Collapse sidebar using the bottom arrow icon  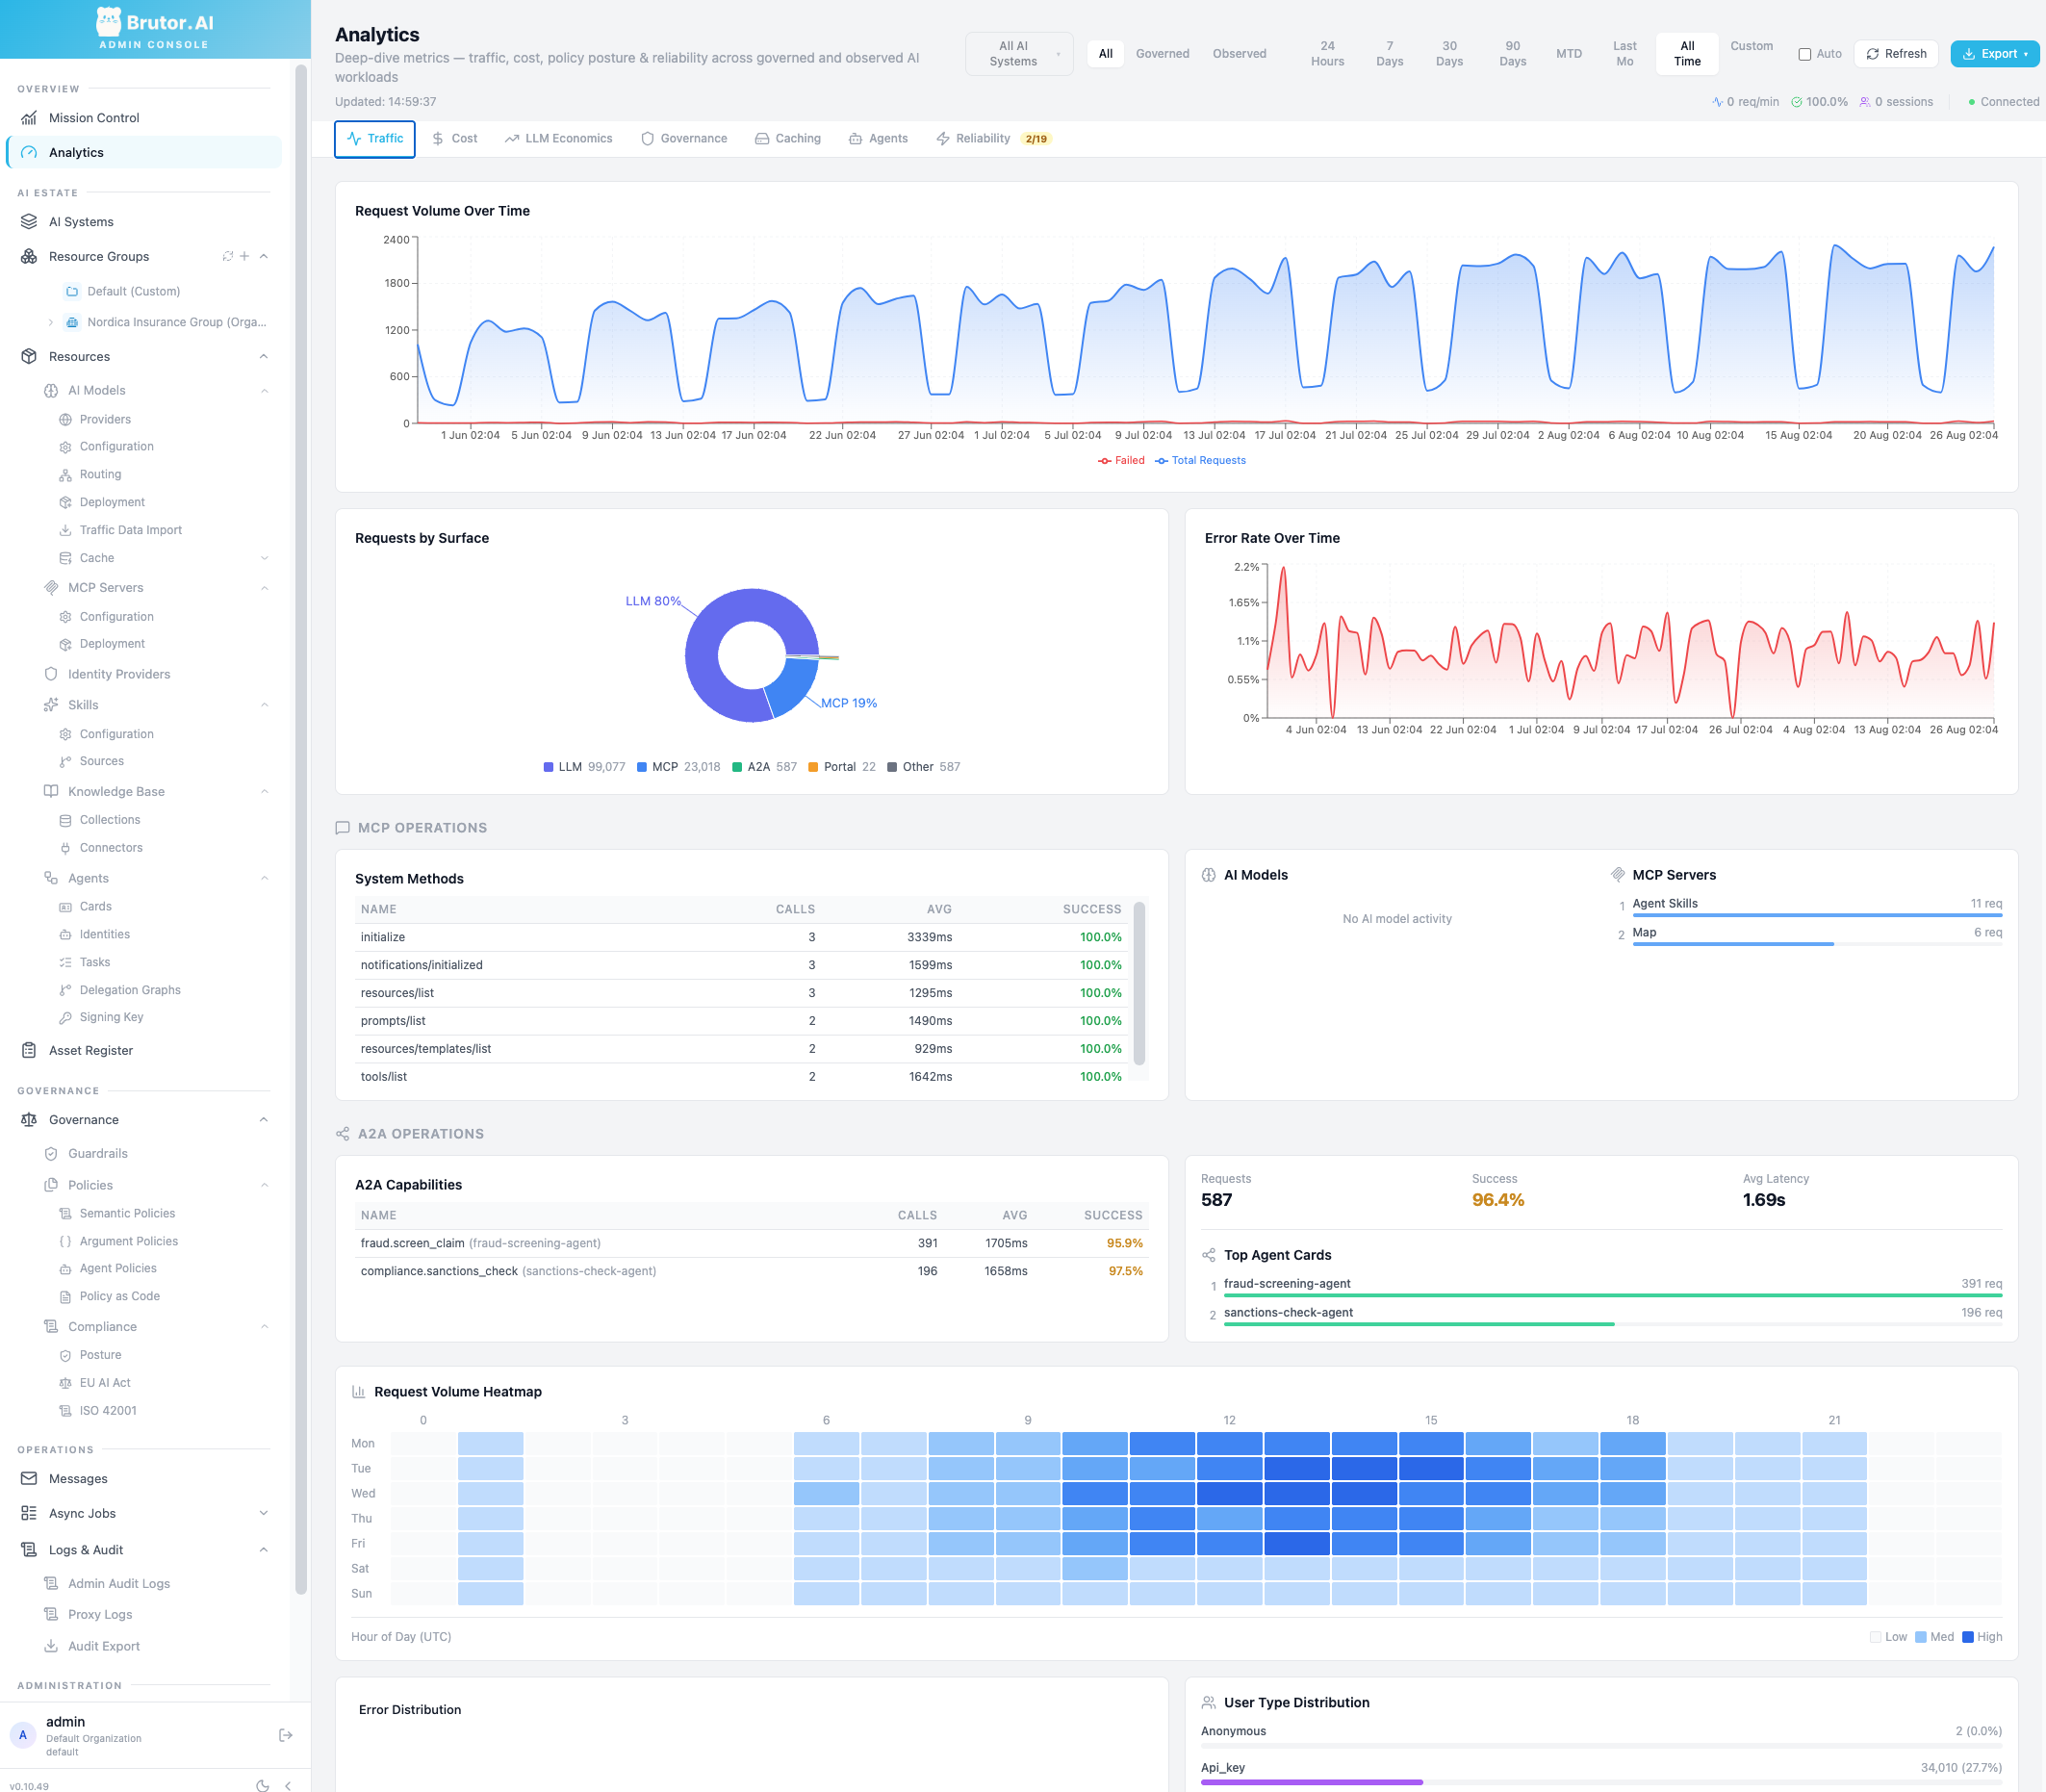288,1785
